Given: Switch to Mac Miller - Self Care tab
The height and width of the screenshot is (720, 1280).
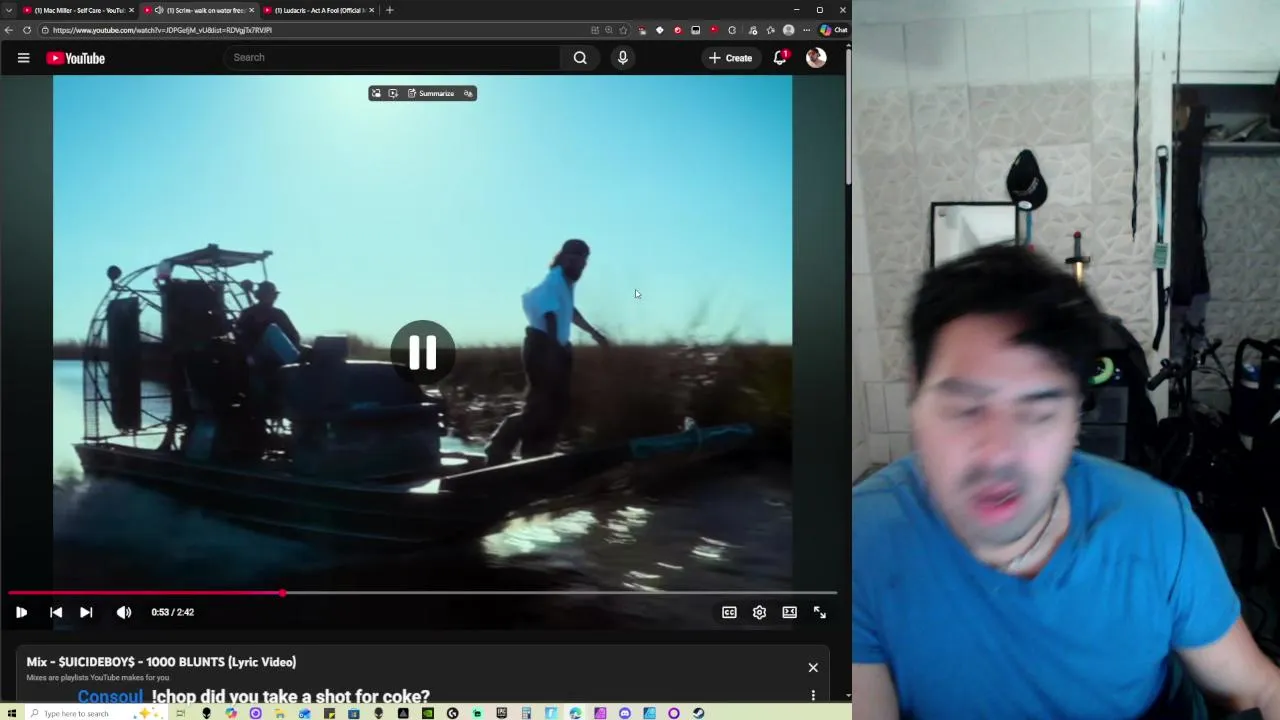Looking at the screenshot, I should [x=77, y=10].
